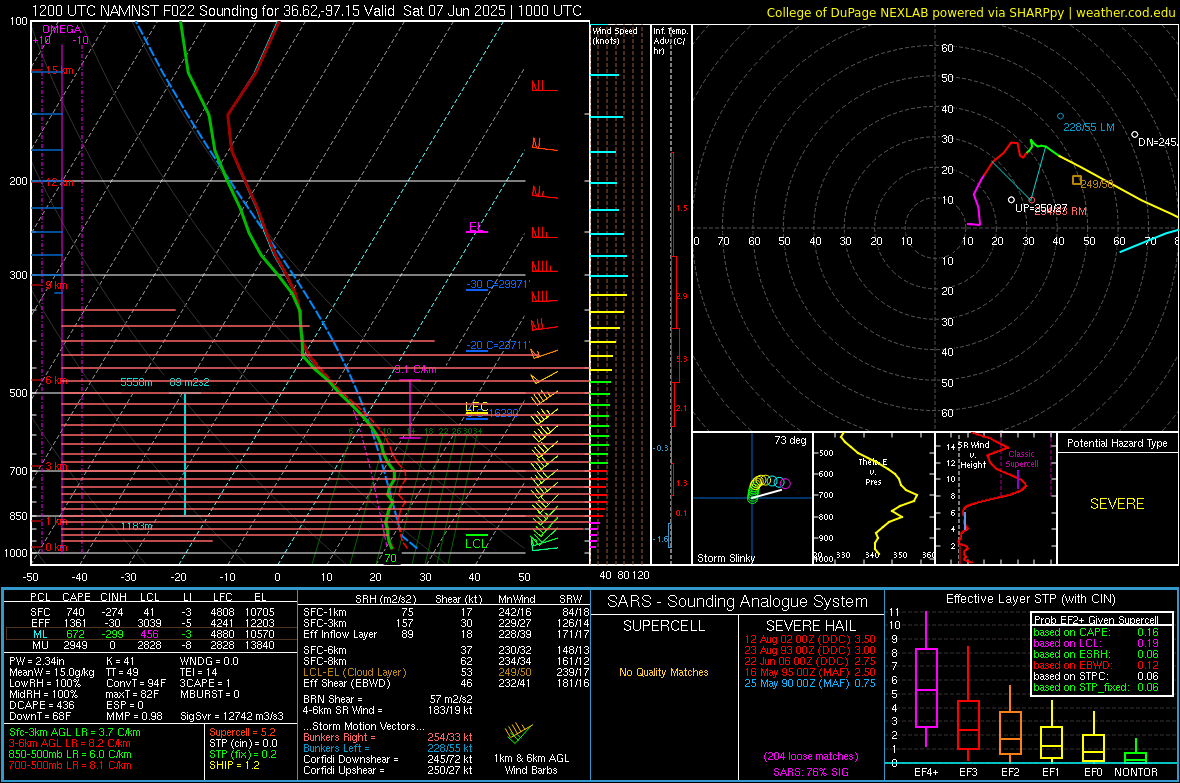This screenshot has width=1180, height=783.
Task: Click the 254/33 RM hodograph label
Action: tap(1061, 212)
